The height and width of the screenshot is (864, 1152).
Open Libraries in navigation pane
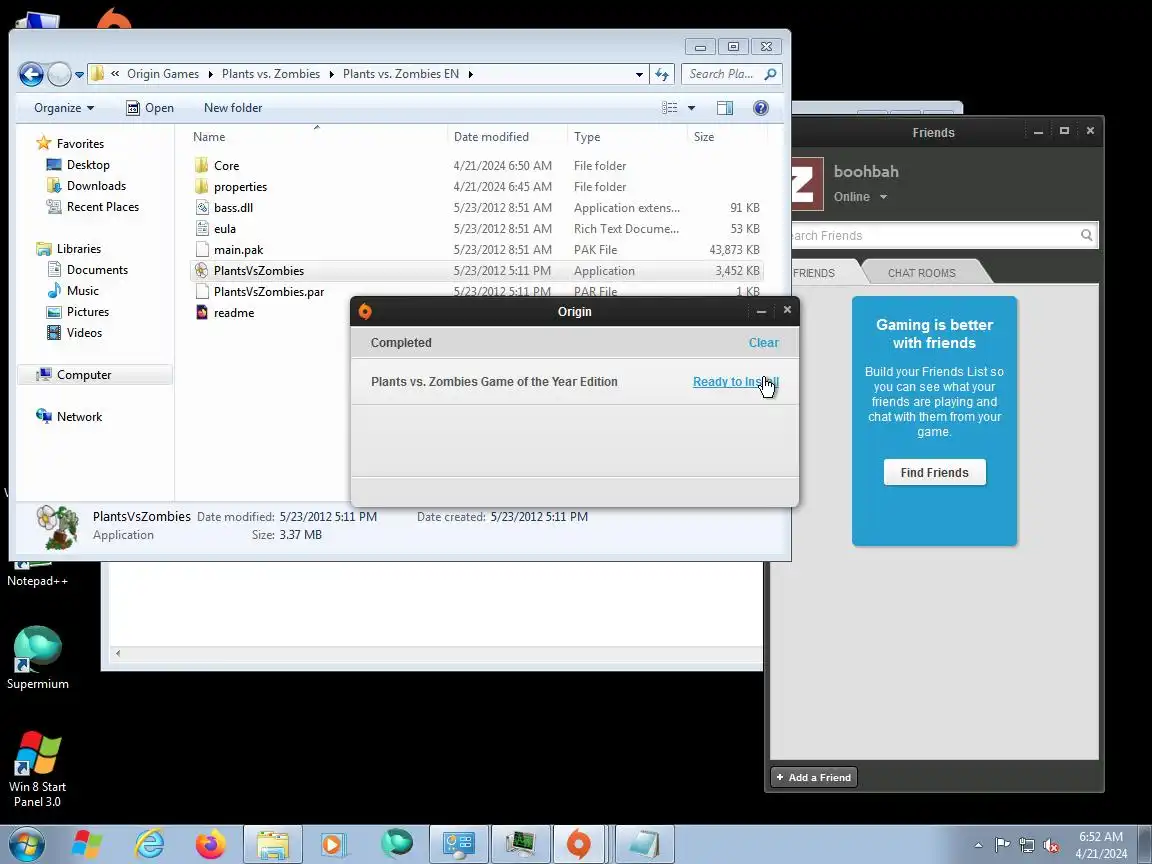click(x=79, y=249)
